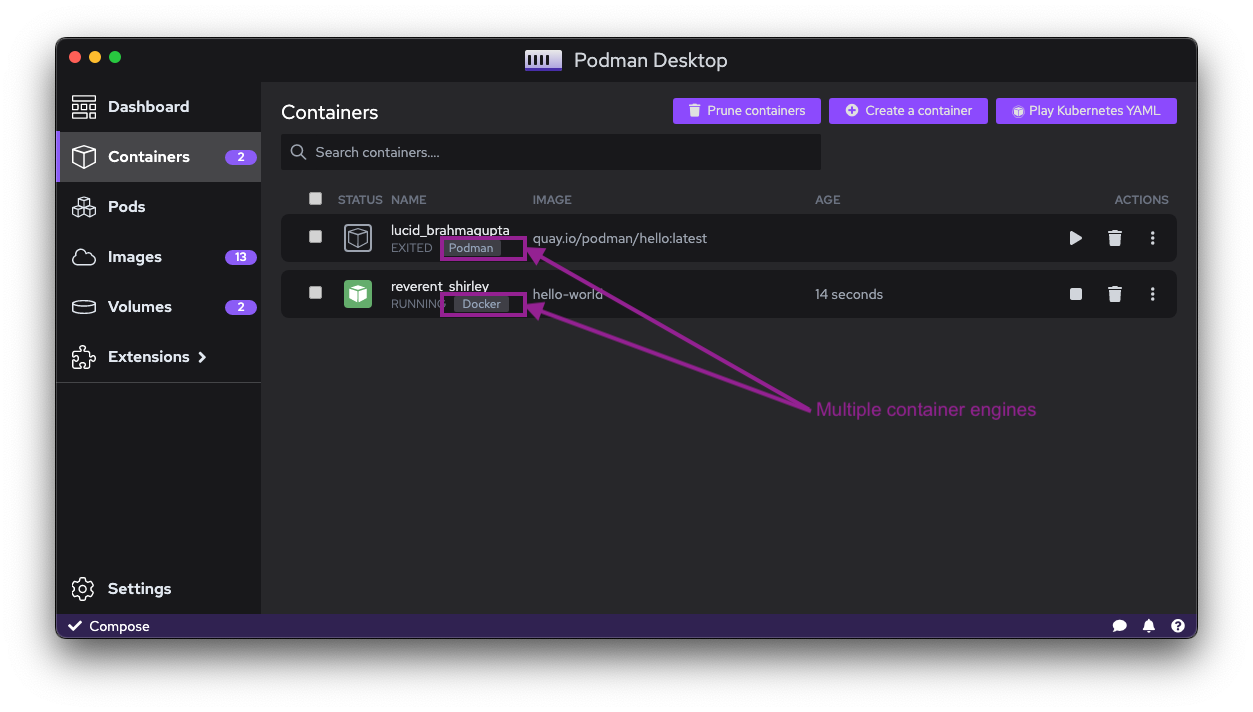Toggle the select-all containers checkbox
The height and width of the screenshot is (712, 1253).
[316, 199]
